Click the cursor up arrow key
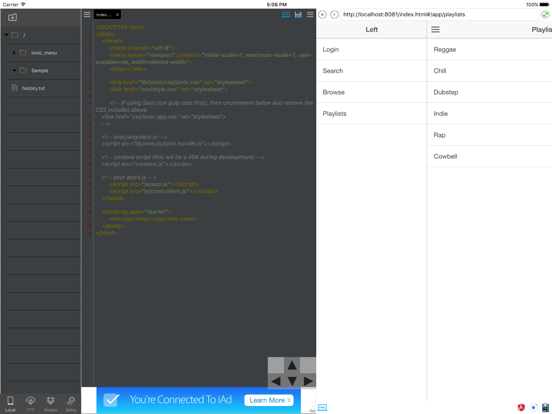Screen dimensions: 552x414 click(292, 365)
